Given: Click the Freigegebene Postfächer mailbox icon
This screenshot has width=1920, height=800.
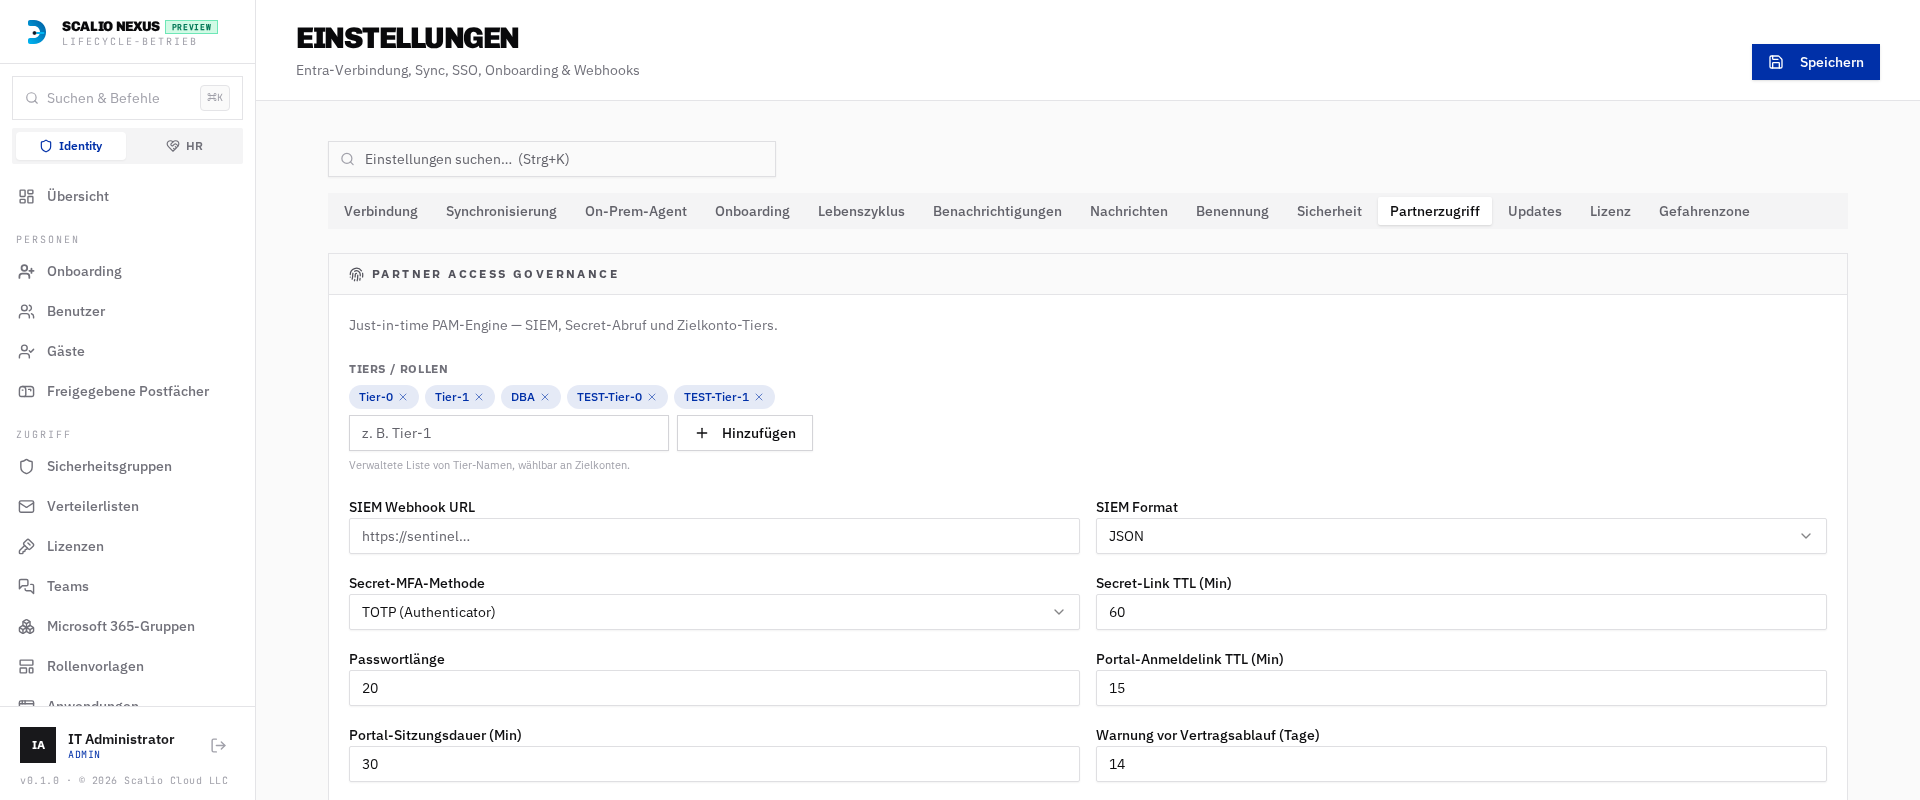Looking at the screenshot, I should click(27, 391).
